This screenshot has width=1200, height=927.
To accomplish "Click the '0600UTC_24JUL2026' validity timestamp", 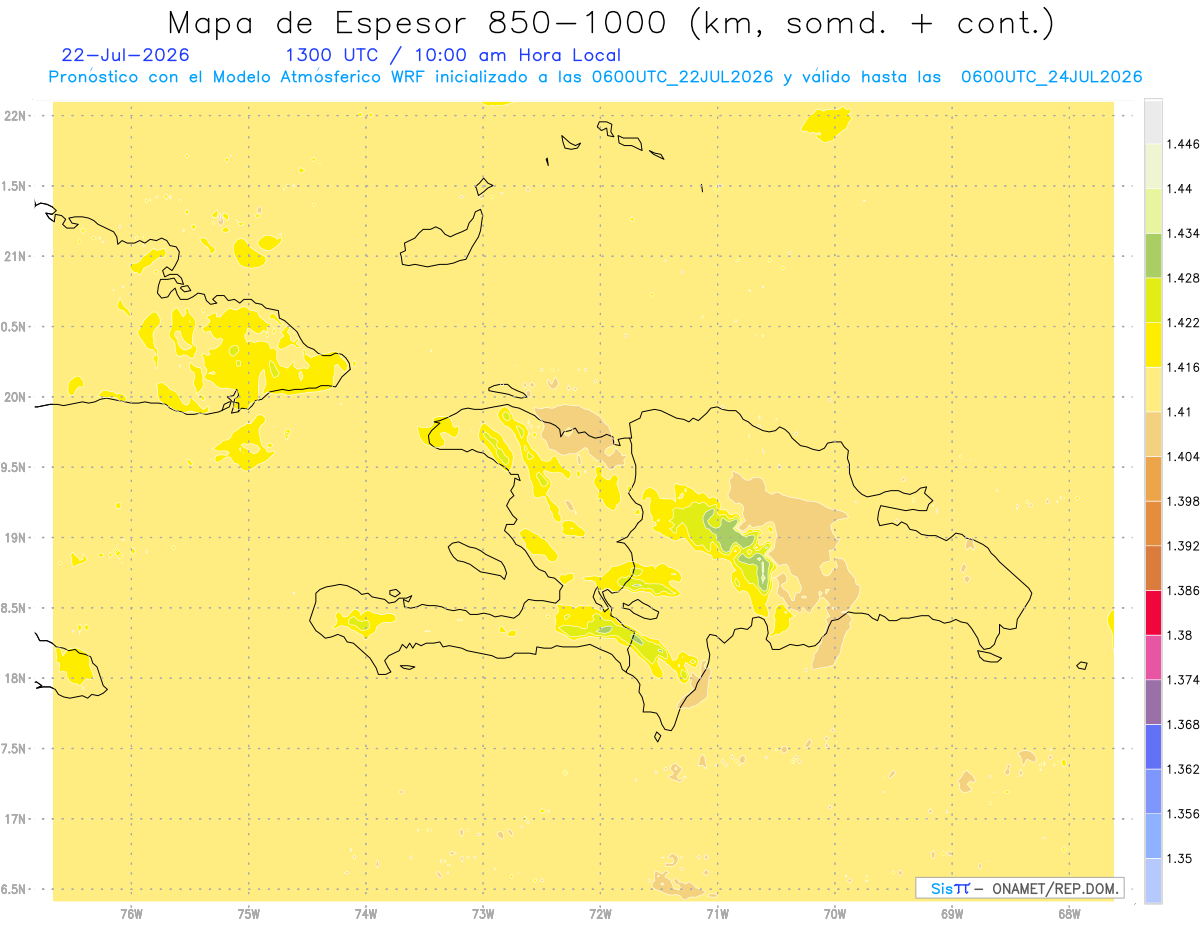I will point(1051,77).
